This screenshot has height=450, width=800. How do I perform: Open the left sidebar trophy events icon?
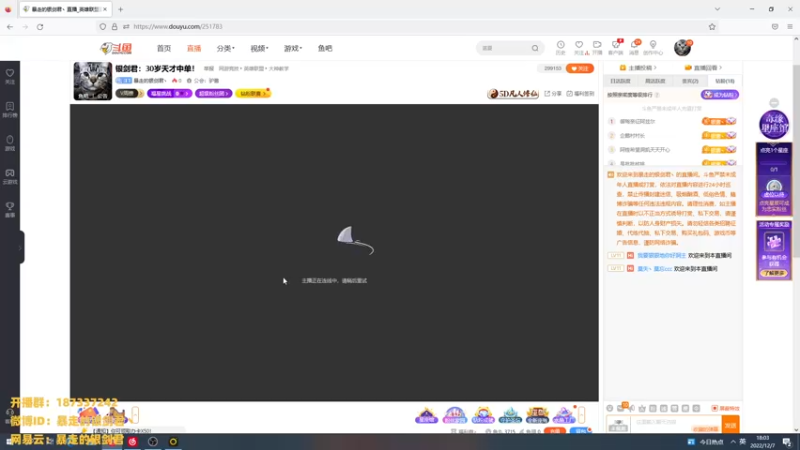[x=10, y=209]
